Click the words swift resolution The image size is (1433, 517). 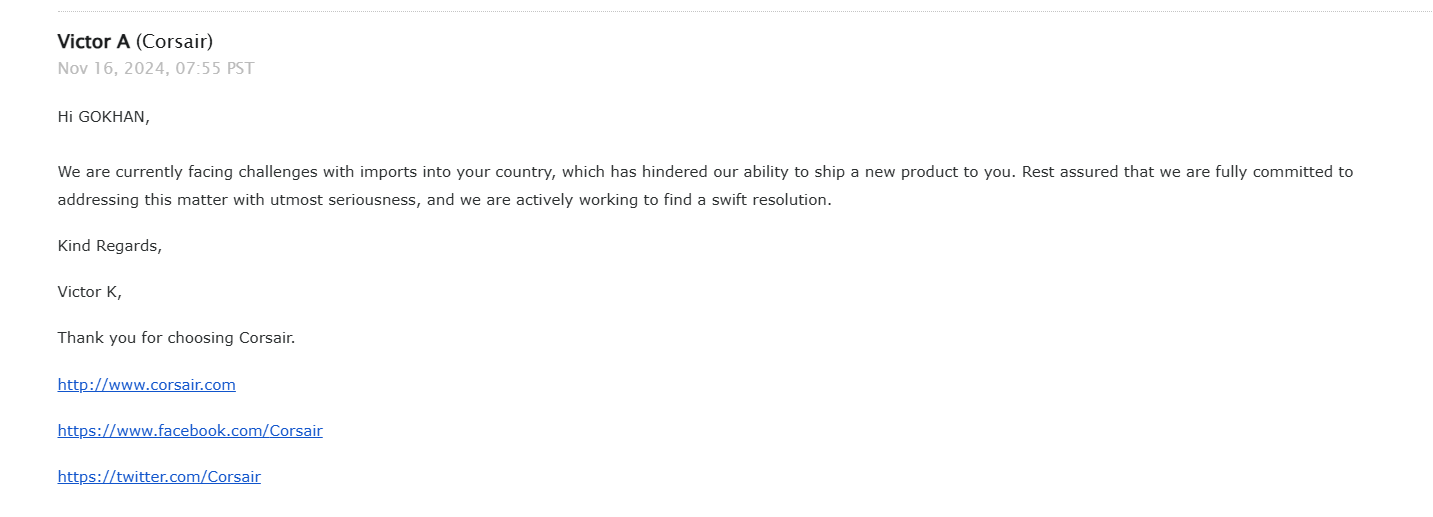point(769,199)
